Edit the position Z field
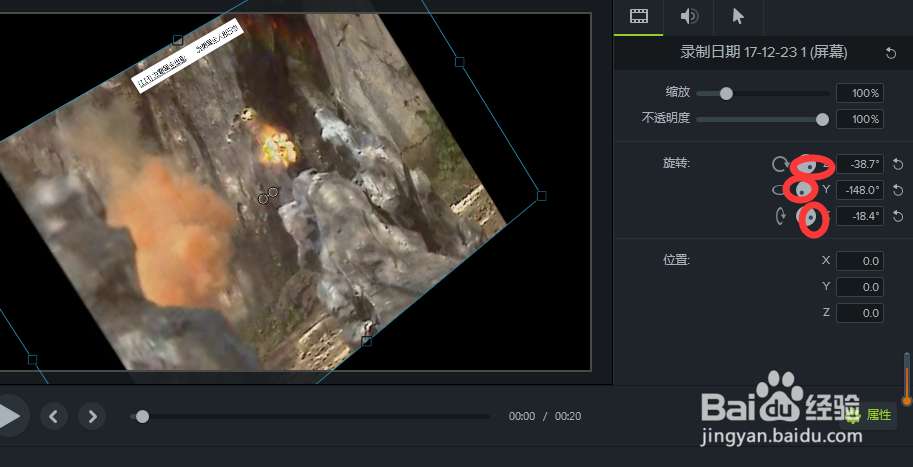The width and height of the screenshot is (913, 467). (859, 313)
